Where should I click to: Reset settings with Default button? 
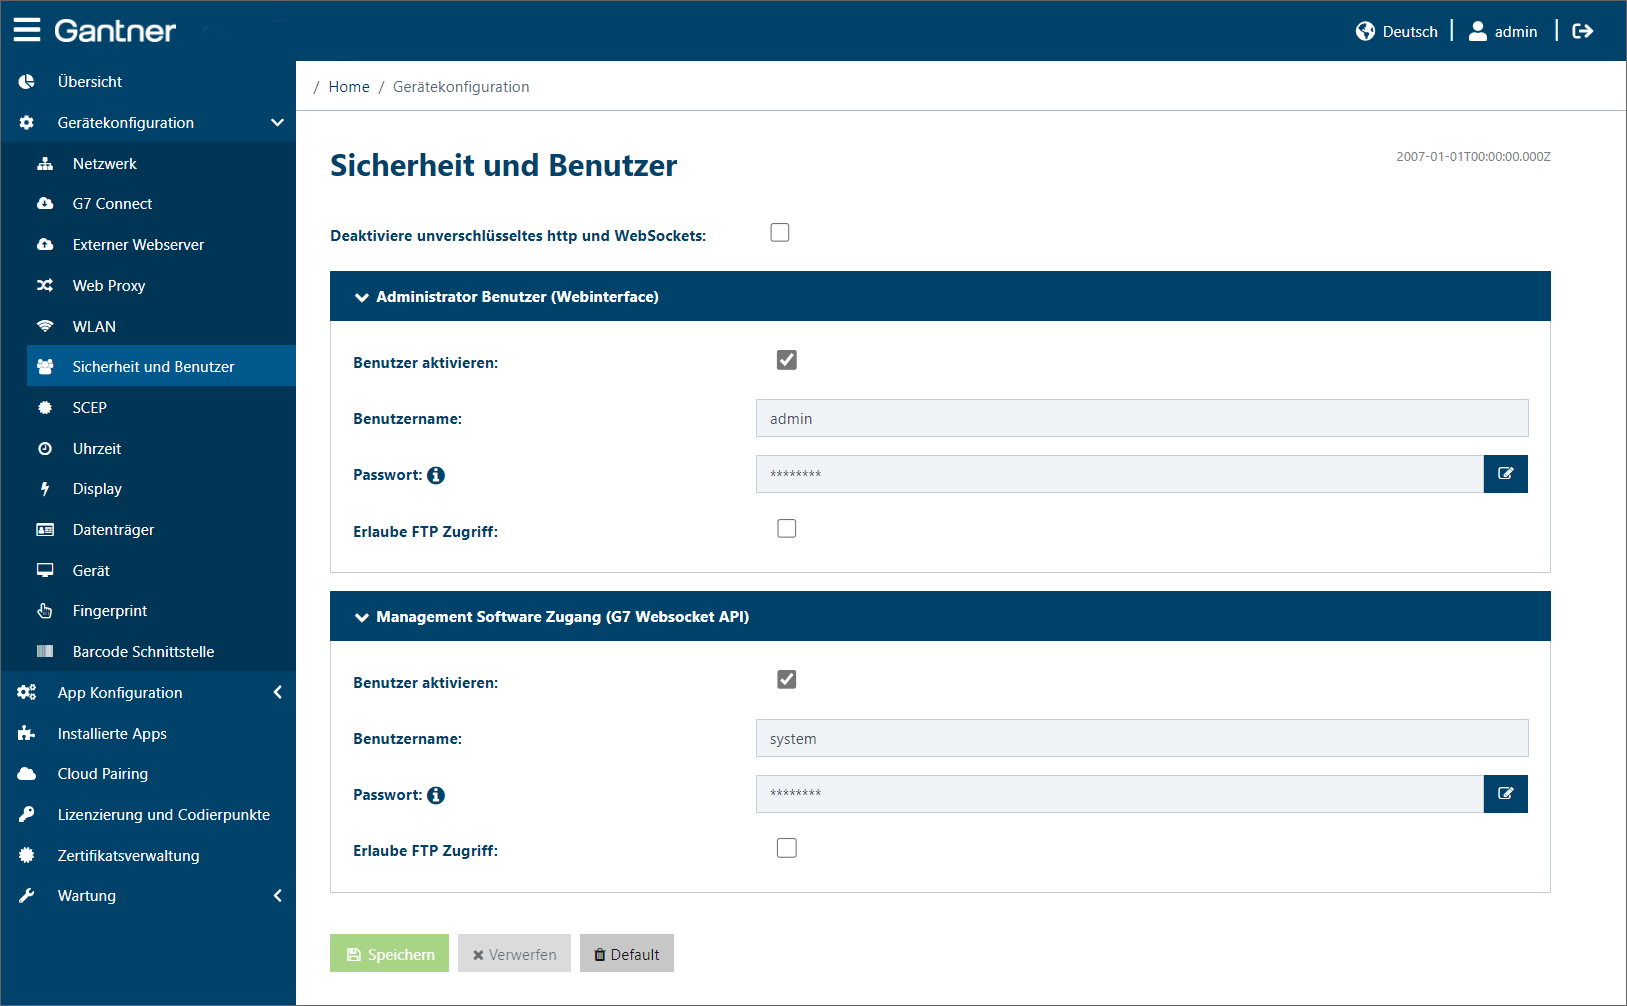[627, 953]
